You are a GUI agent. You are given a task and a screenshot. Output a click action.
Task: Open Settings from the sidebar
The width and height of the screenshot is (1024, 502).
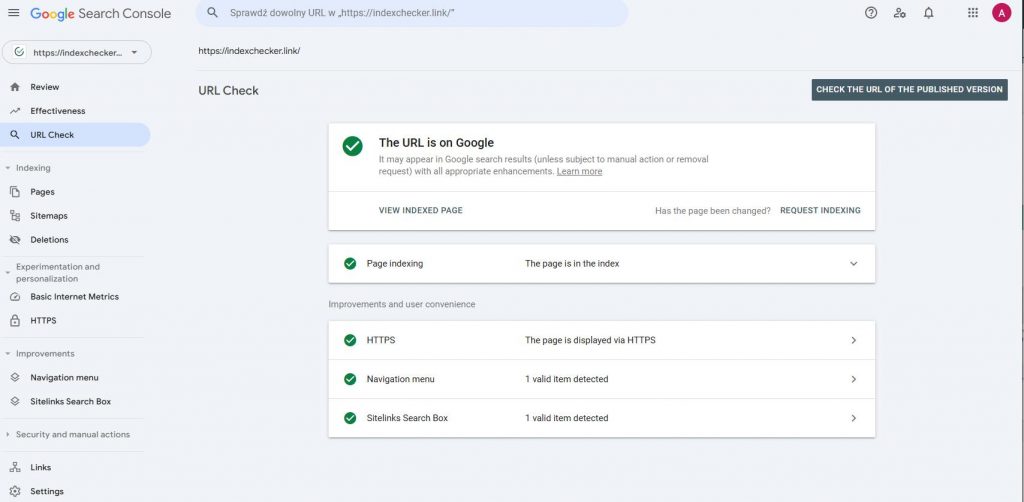(x=46, y=491)
